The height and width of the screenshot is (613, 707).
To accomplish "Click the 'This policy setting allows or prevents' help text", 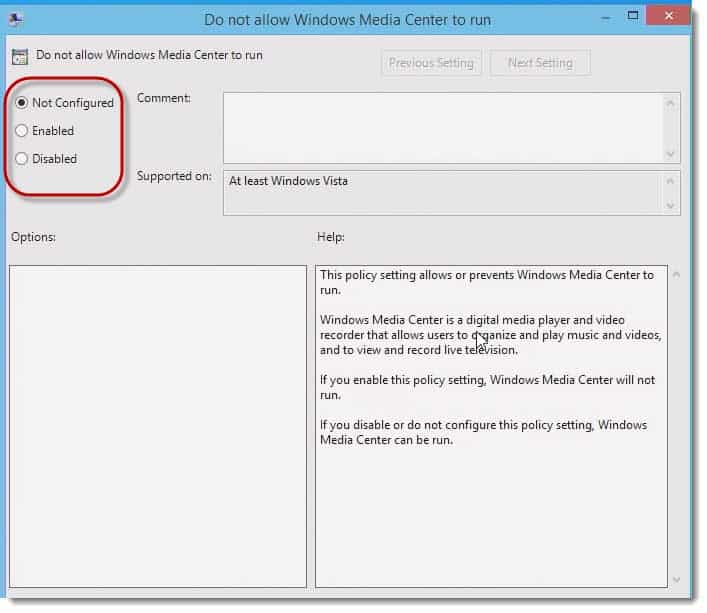I will 487,282.
